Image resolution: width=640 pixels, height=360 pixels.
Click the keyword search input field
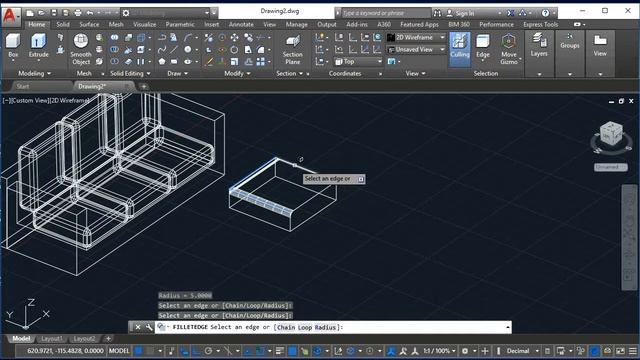(x=386, y=13)
